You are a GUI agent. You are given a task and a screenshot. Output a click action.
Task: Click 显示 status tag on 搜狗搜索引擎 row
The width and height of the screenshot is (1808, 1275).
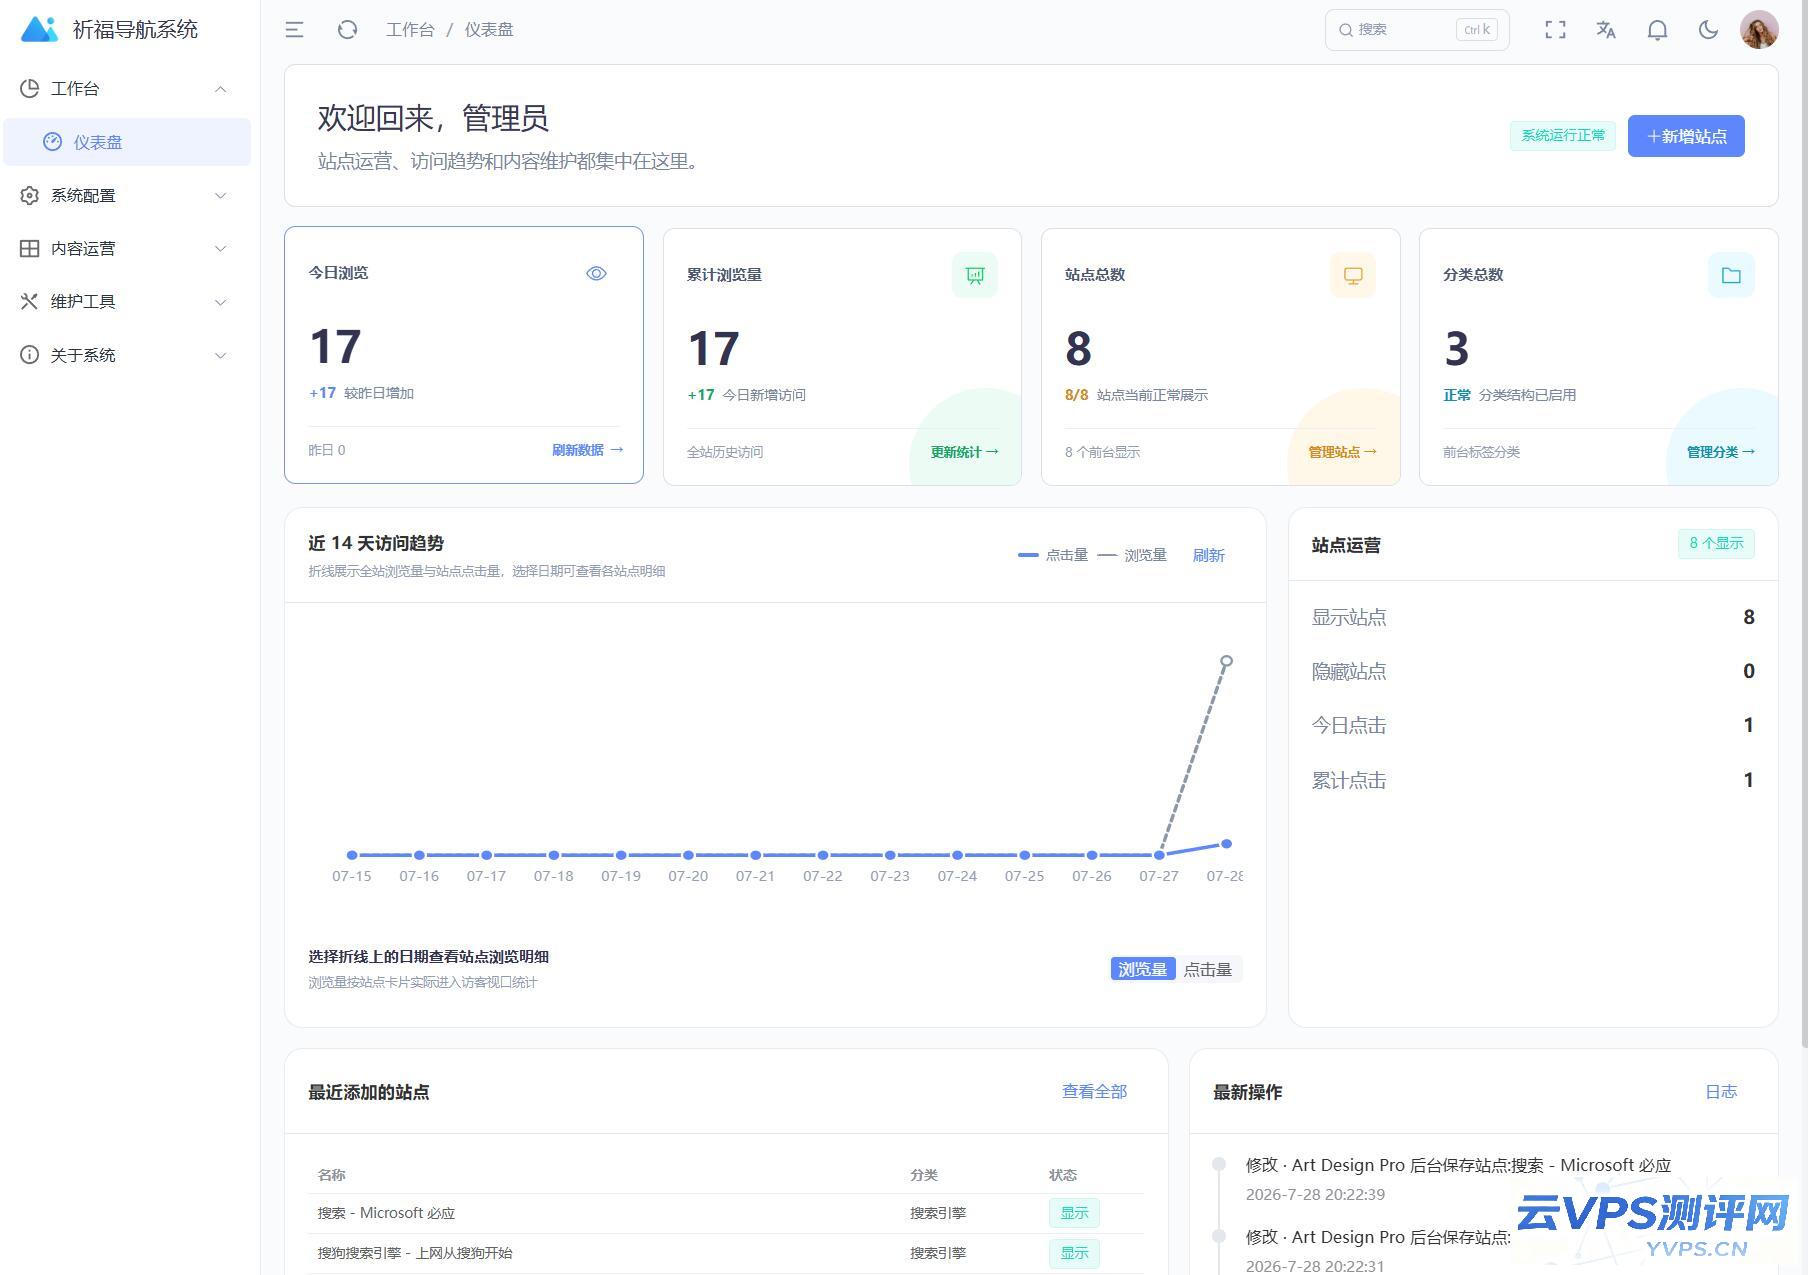point(1074,1253)
